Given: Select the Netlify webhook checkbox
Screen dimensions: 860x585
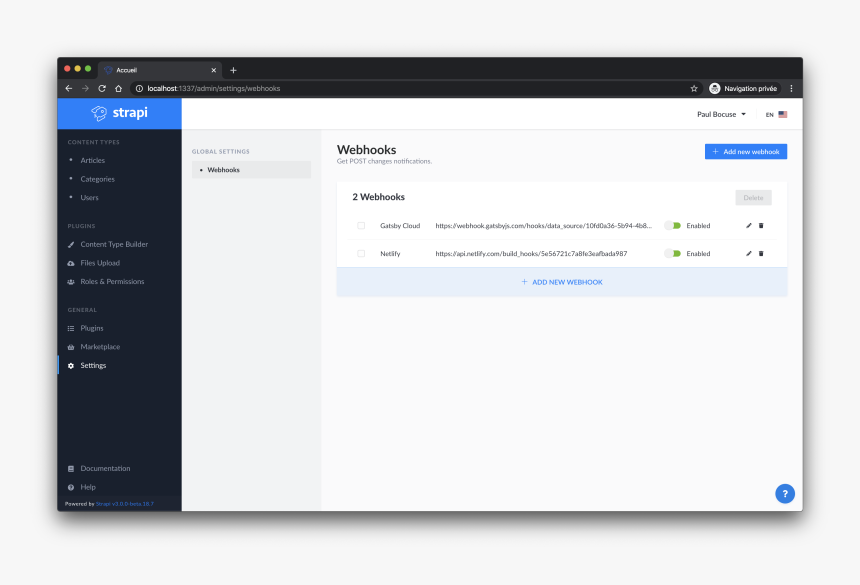Looking at the screenshot, I should click(x=361, y=253).
